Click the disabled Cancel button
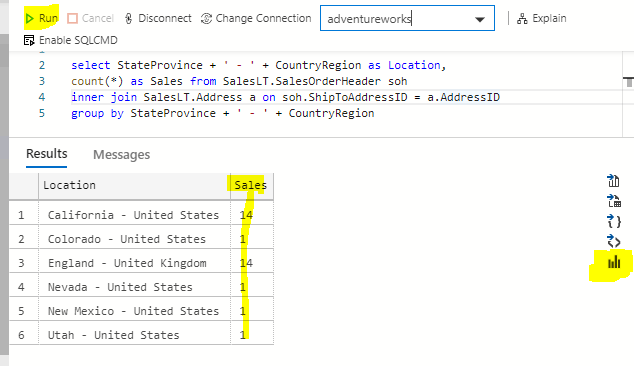 point(91,18)
